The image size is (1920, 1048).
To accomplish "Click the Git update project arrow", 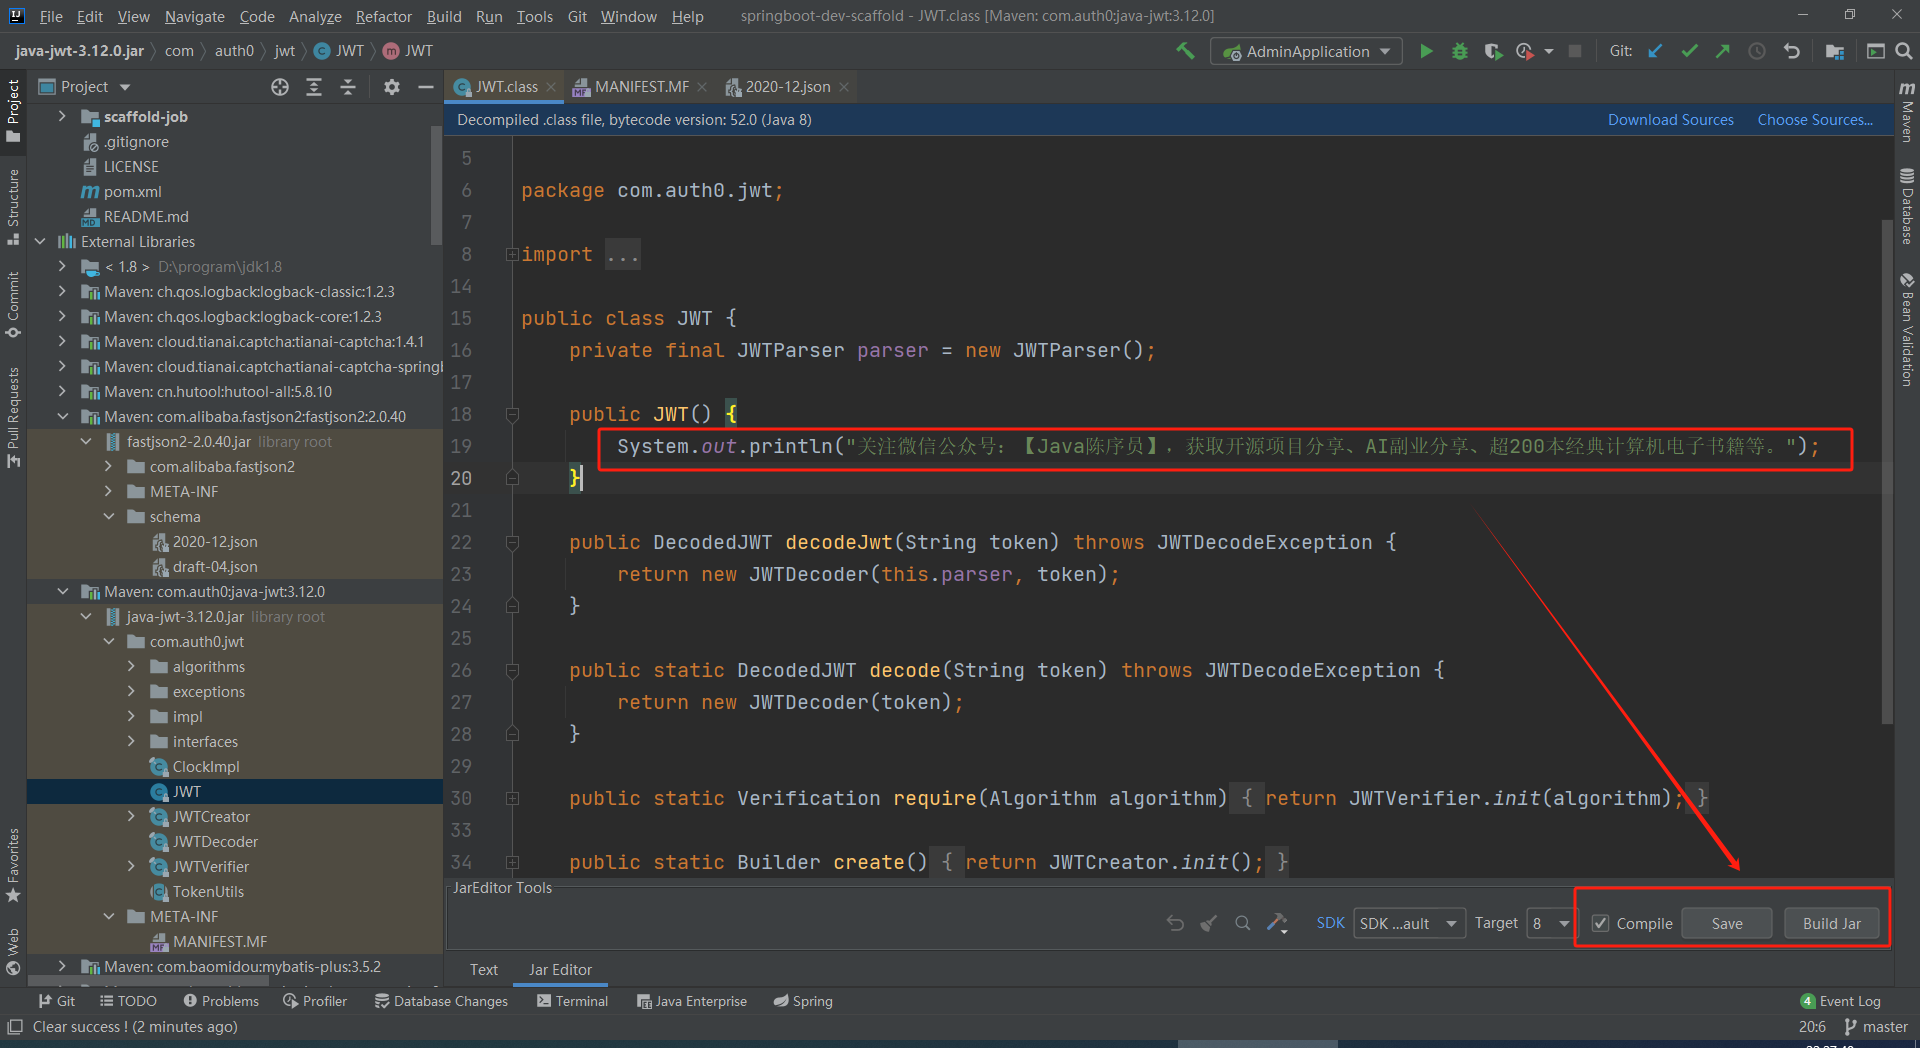I will [1655, 51].
